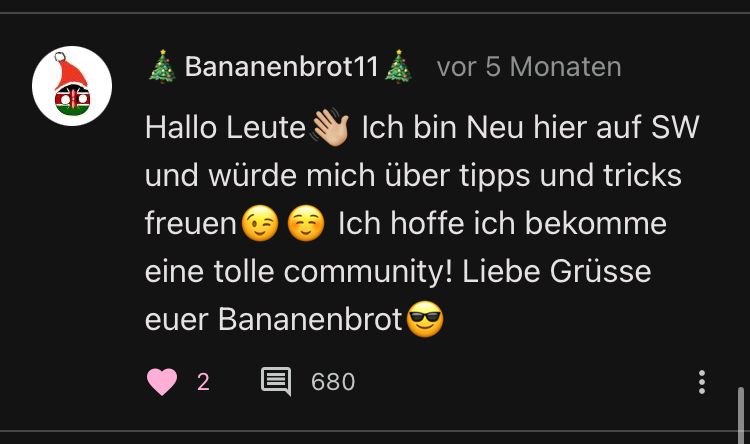
Task: Click the winking face emoji
Action: pyautogui.click(x=260, y=223)
